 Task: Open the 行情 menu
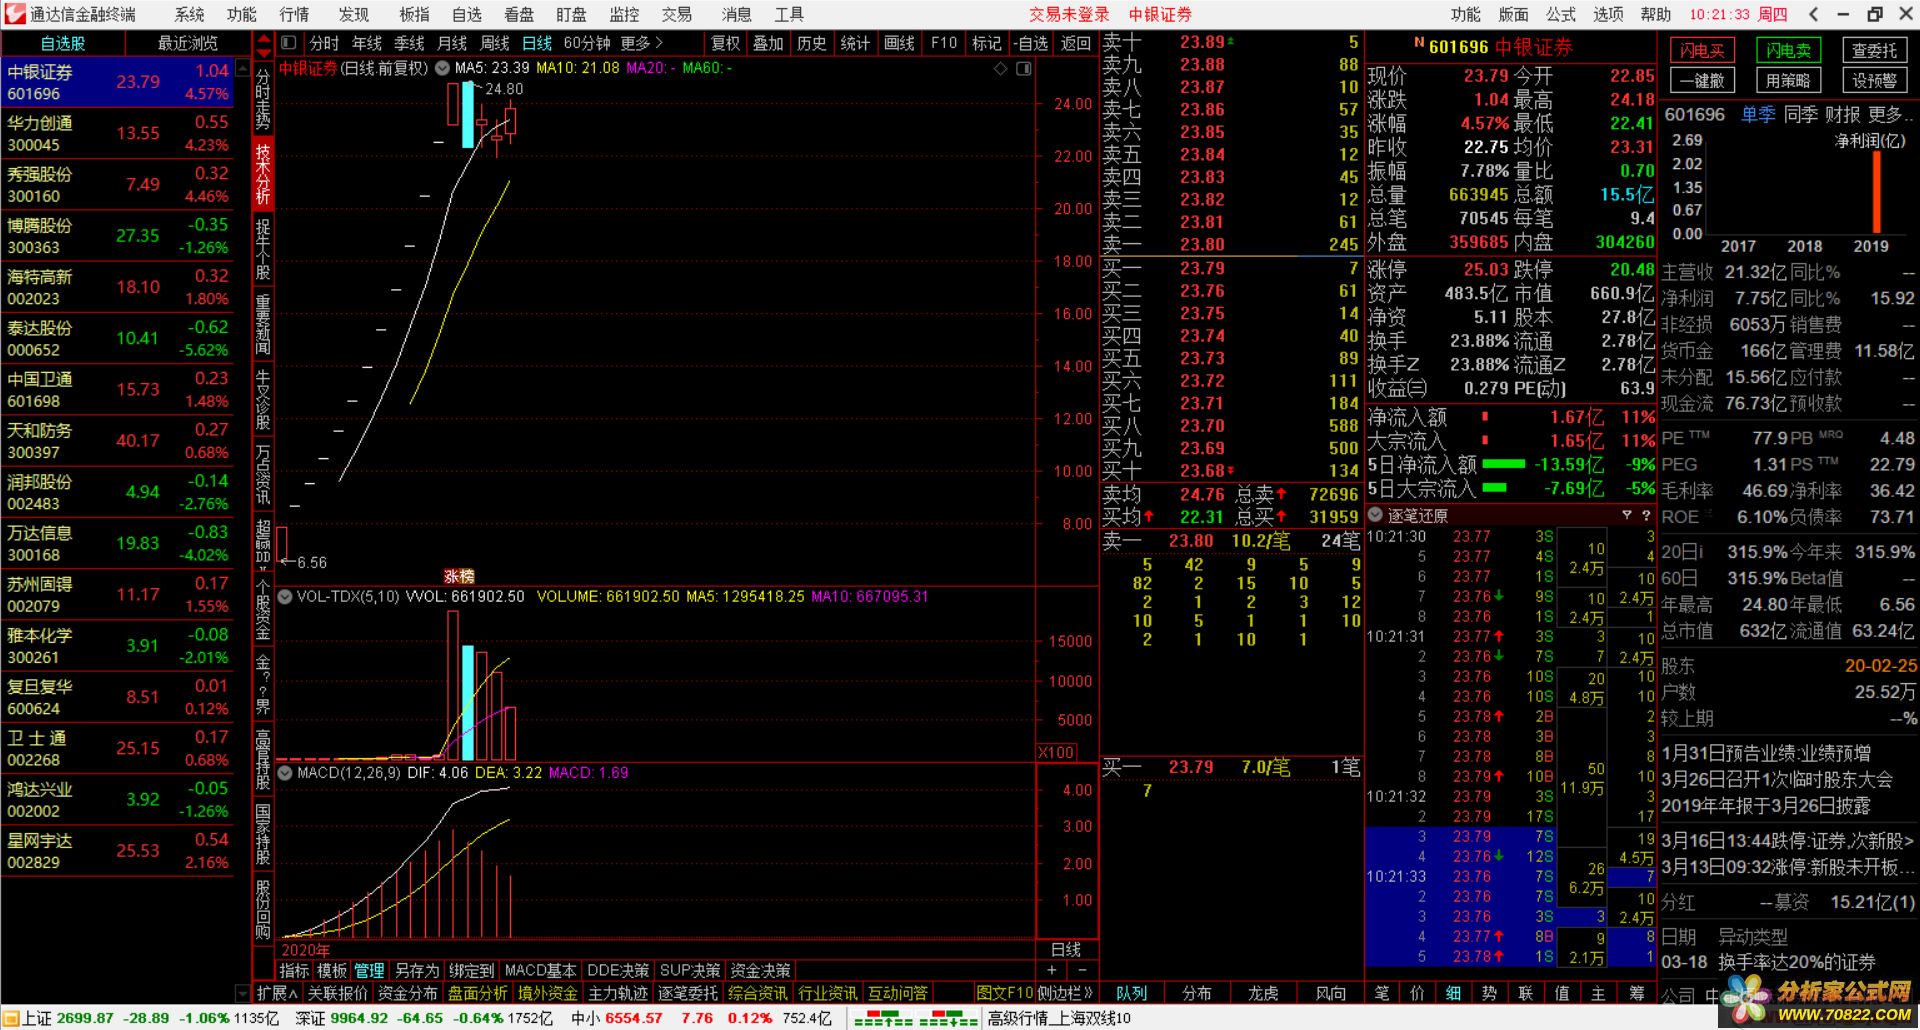(294, 14)
